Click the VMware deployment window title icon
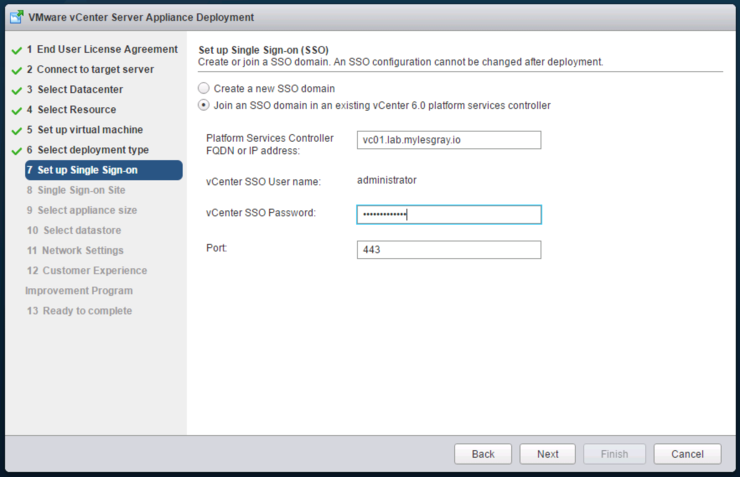 tap(17, 17)
